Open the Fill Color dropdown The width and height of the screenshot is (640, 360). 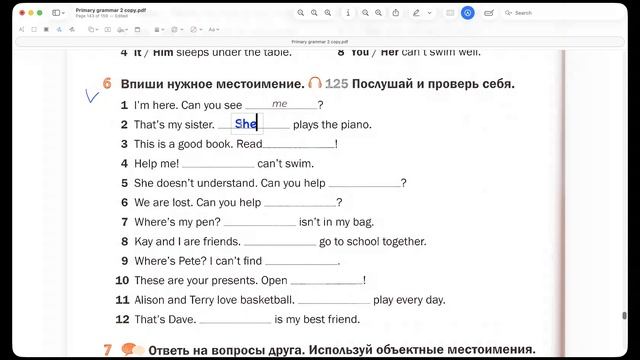pyautogui.click(x=196, y=29)
